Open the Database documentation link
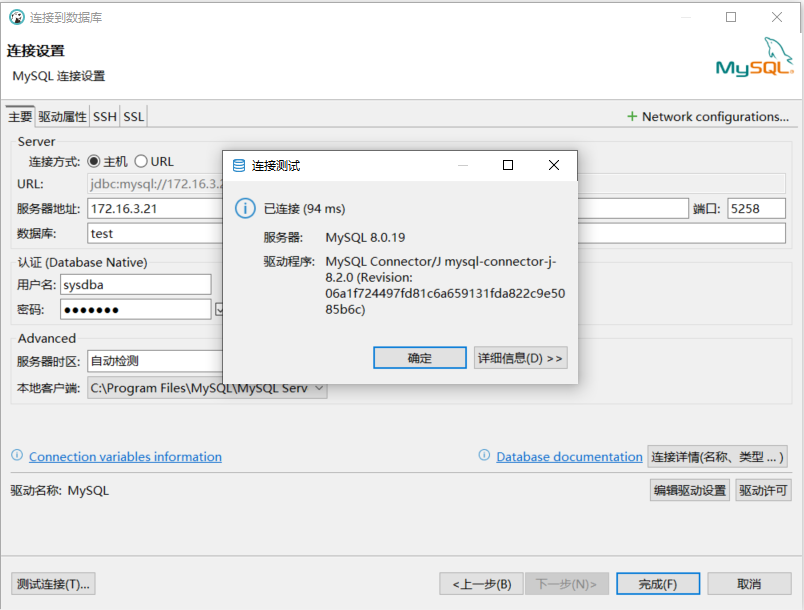This screenshot has width=804, height=610. click(x=569, y=457)
